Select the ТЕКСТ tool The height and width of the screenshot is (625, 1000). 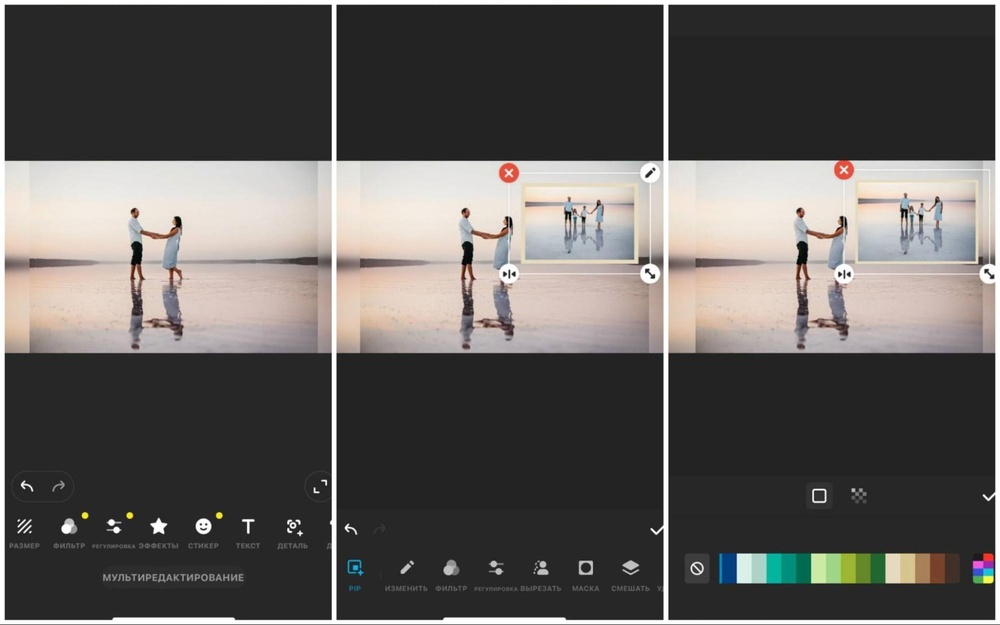point(248,531)
